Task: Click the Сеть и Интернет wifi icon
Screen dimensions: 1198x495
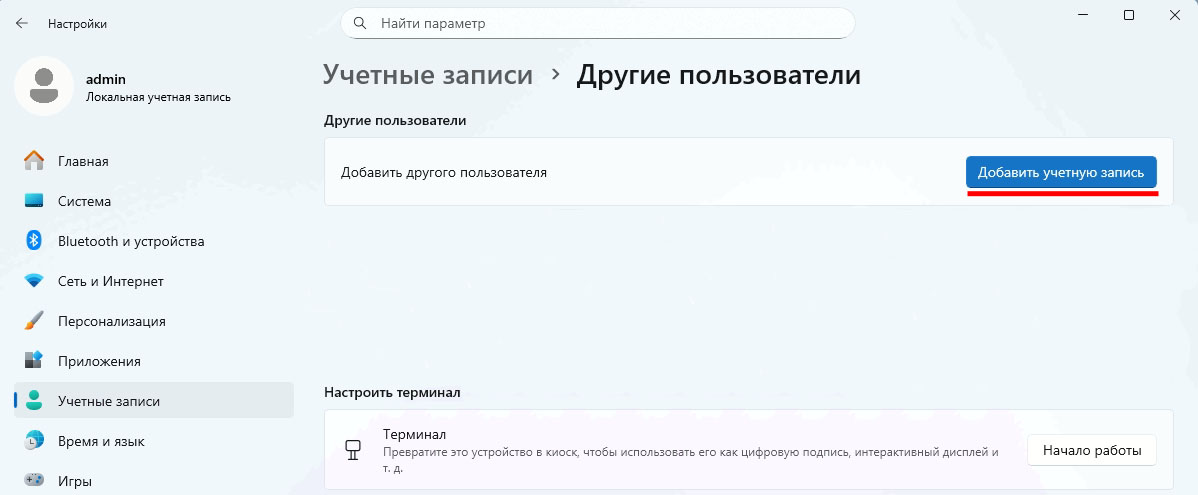Action: [34, 281]
